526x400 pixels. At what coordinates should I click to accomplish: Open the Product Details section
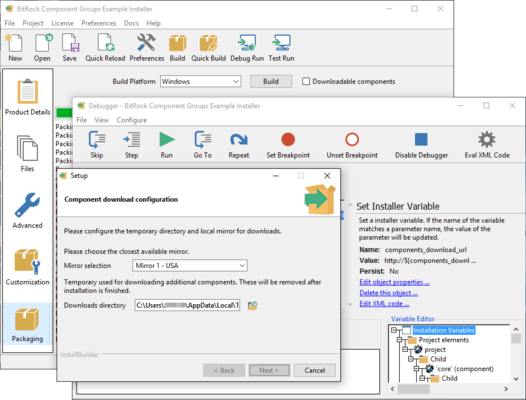(28, 97)
